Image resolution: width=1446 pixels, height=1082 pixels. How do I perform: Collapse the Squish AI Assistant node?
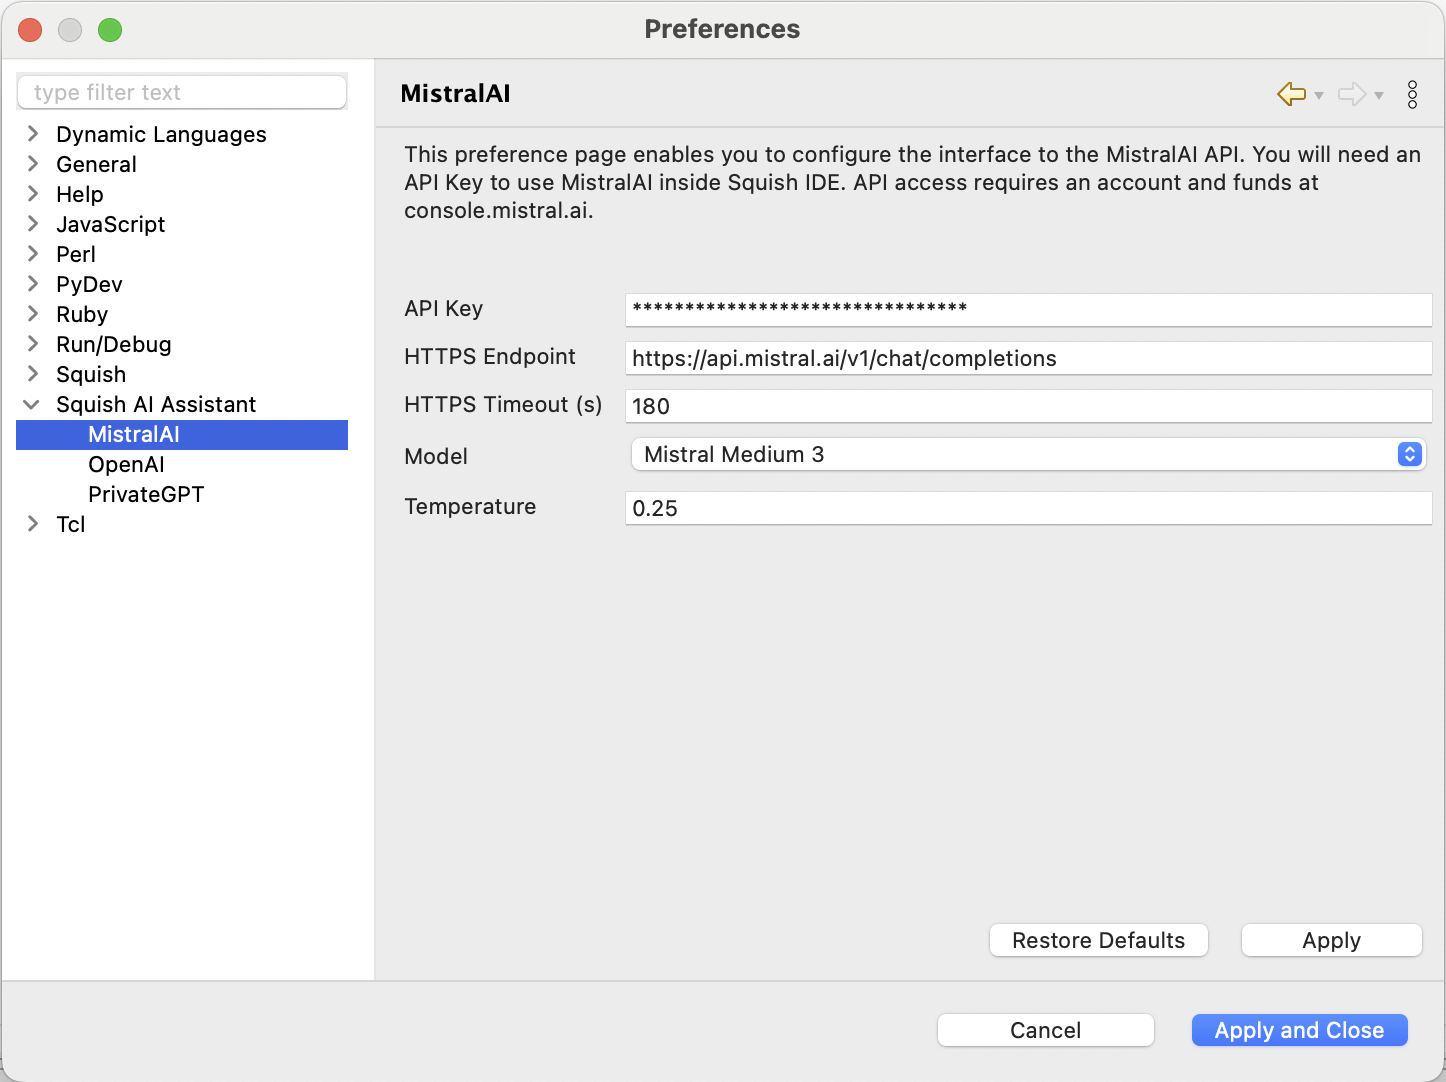pos(32,404)
